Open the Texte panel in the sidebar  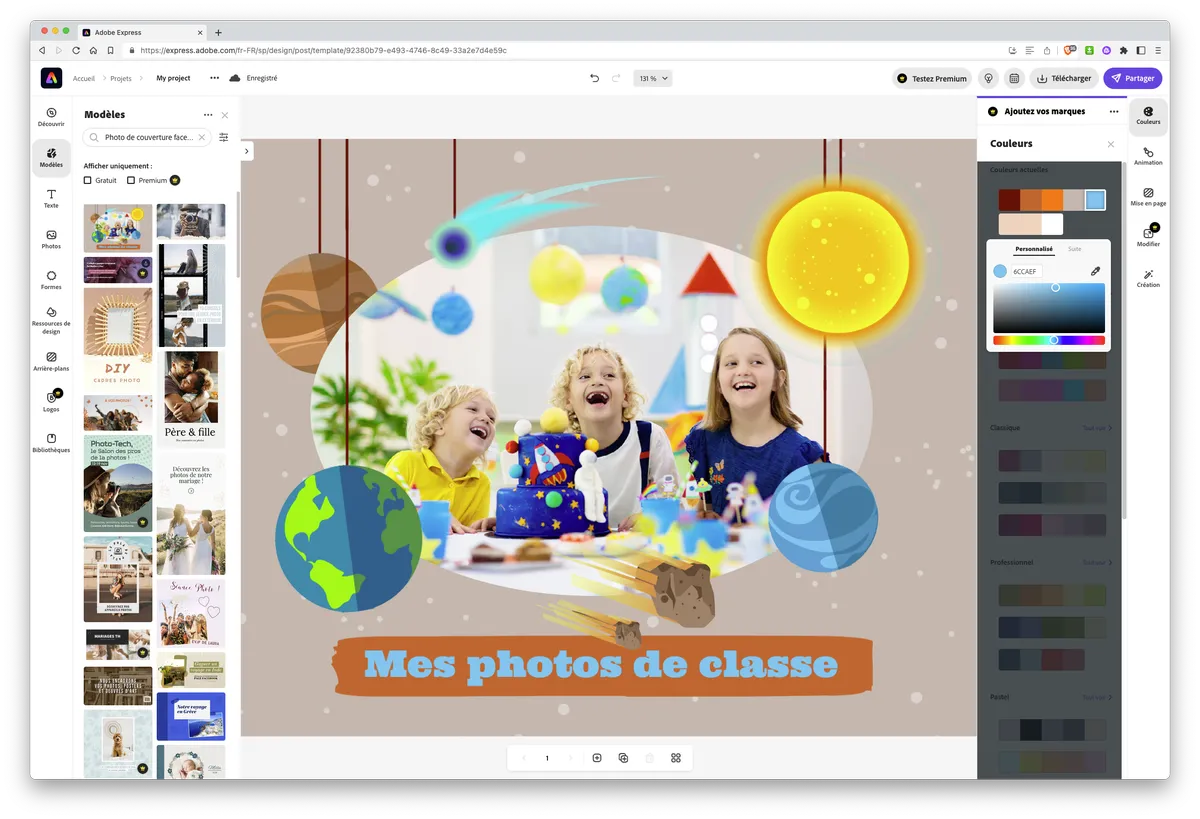51,197
